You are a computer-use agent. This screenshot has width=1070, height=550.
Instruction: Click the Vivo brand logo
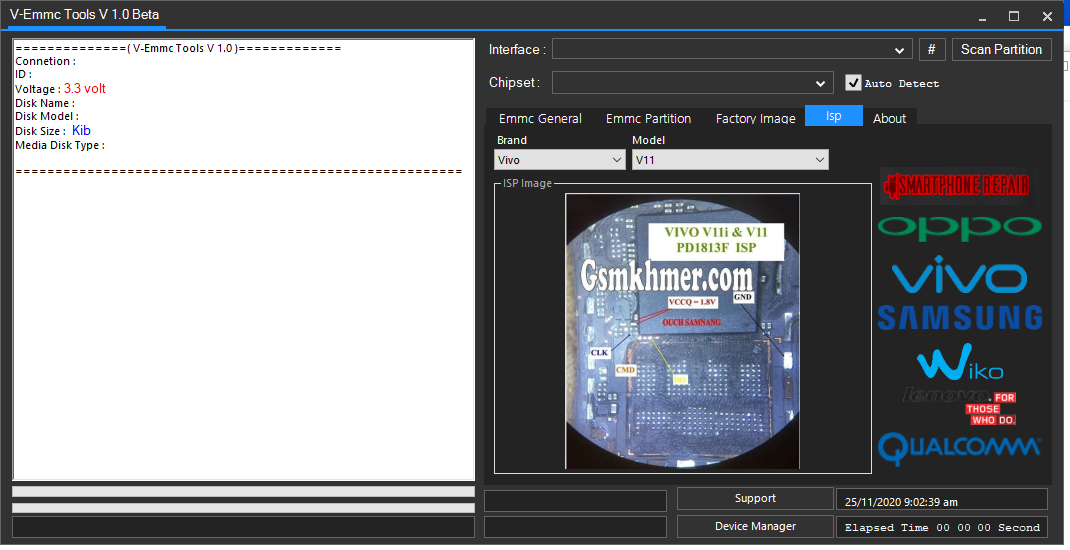pos(959,275)
